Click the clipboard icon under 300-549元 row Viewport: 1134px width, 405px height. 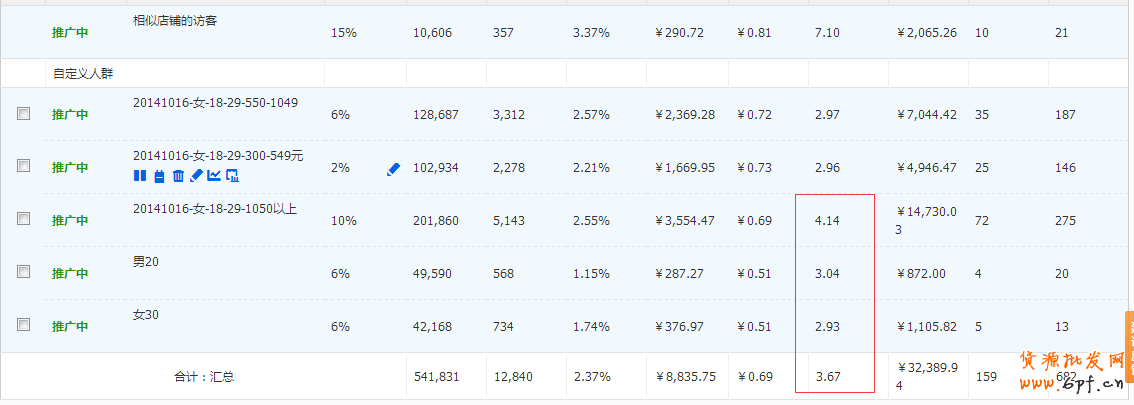click(158, 176)
